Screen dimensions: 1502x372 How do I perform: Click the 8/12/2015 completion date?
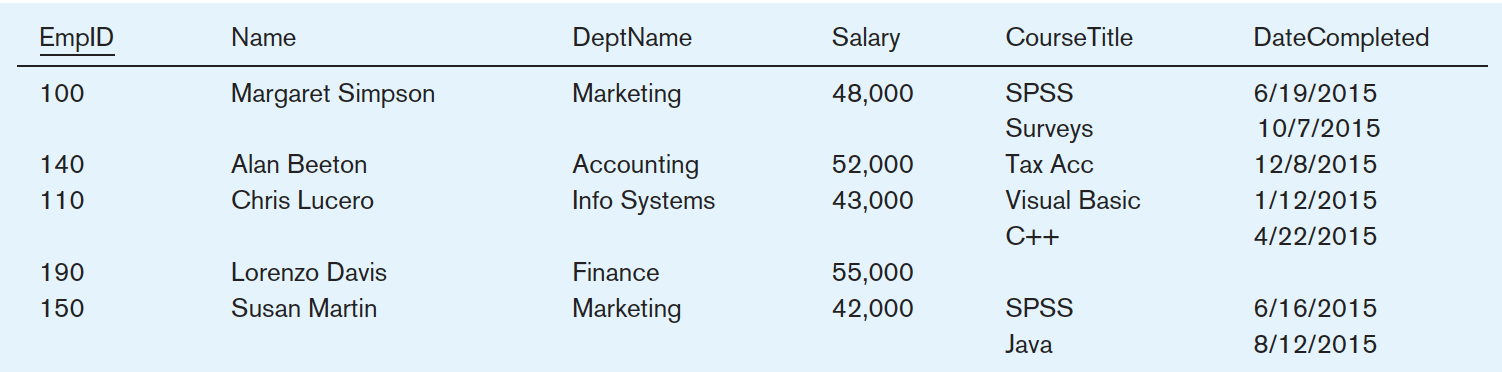click(x=1315, y=345)
